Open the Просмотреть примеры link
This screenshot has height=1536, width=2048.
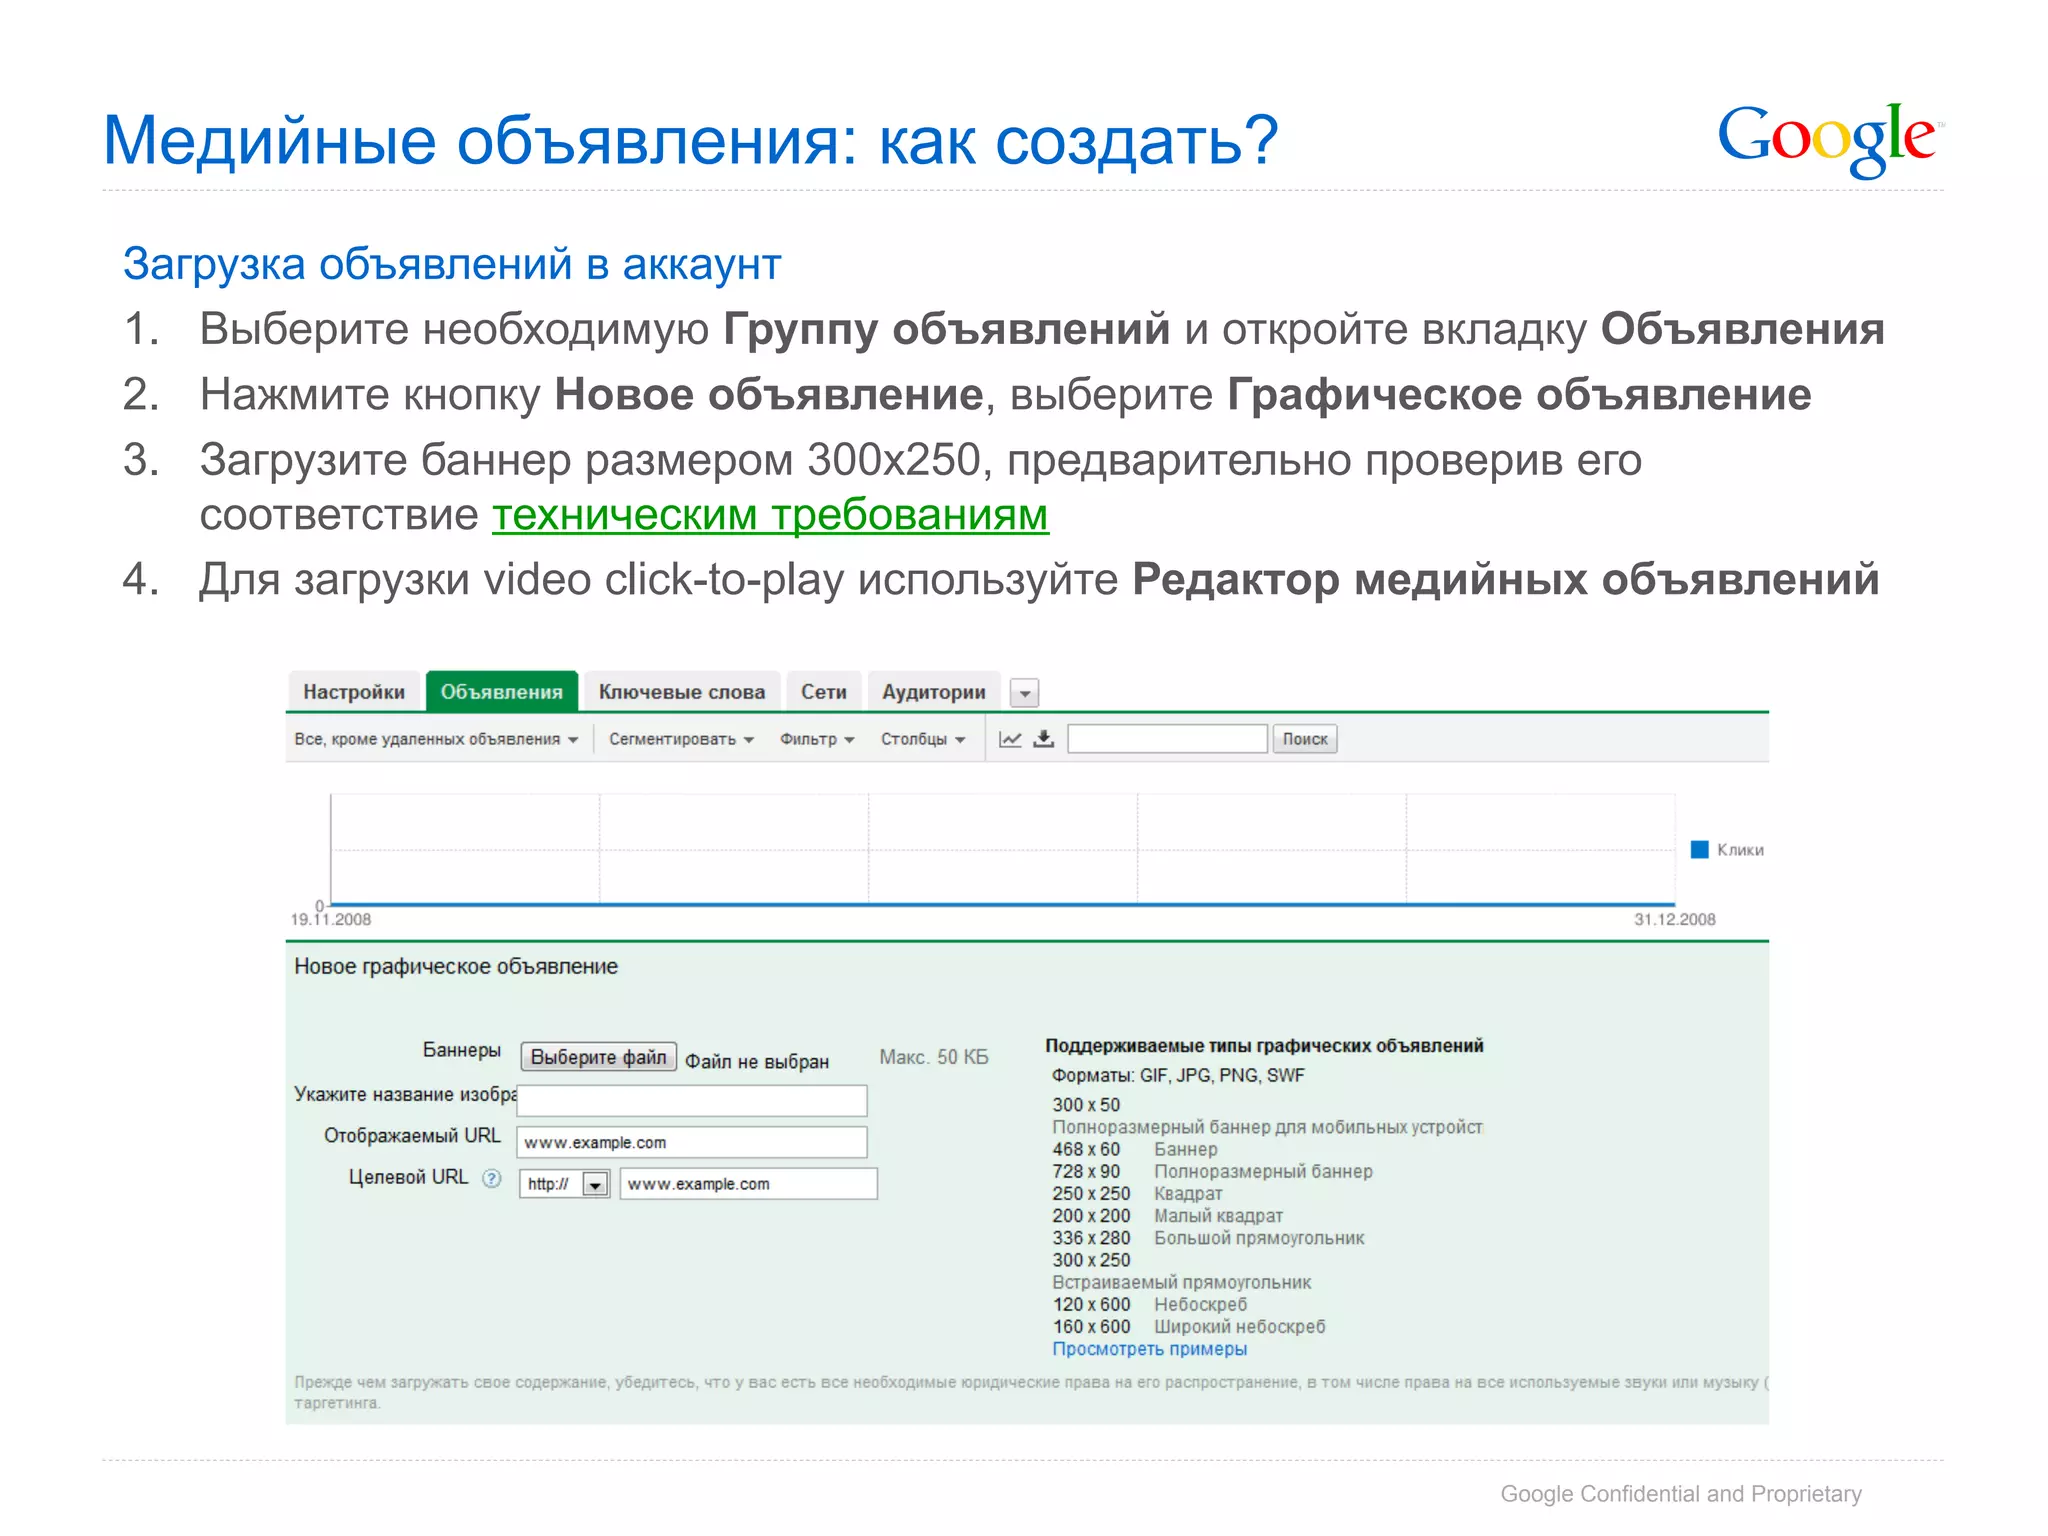[x=1150, y=1349]
